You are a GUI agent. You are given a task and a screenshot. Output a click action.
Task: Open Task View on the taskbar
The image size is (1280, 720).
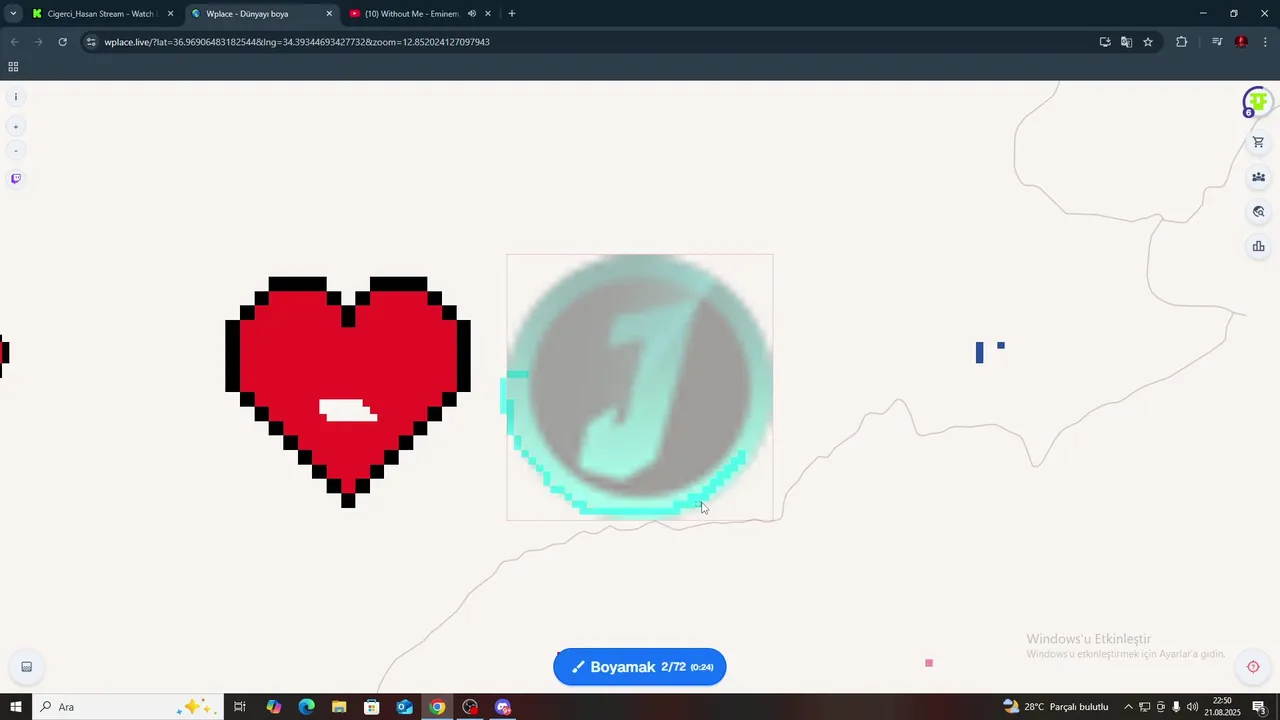(x=240, y=707)
